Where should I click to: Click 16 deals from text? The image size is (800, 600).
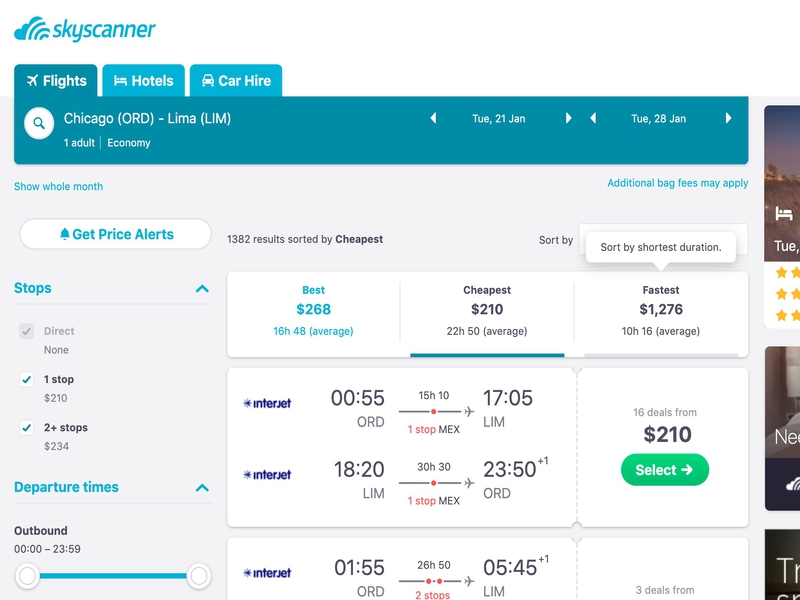(665, 412)
